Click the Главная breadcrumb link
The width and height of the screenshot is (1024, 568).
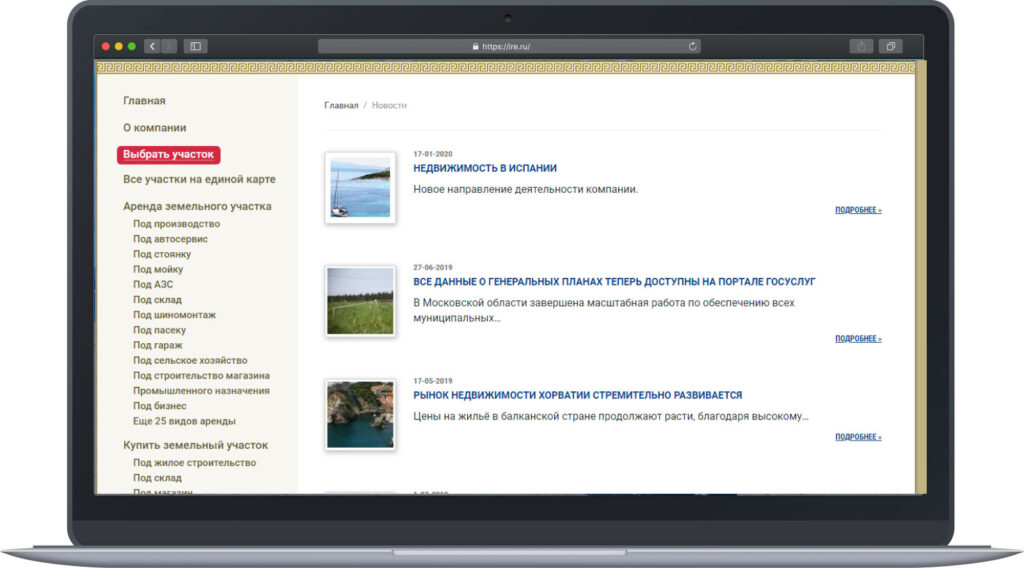coord(342,105)
